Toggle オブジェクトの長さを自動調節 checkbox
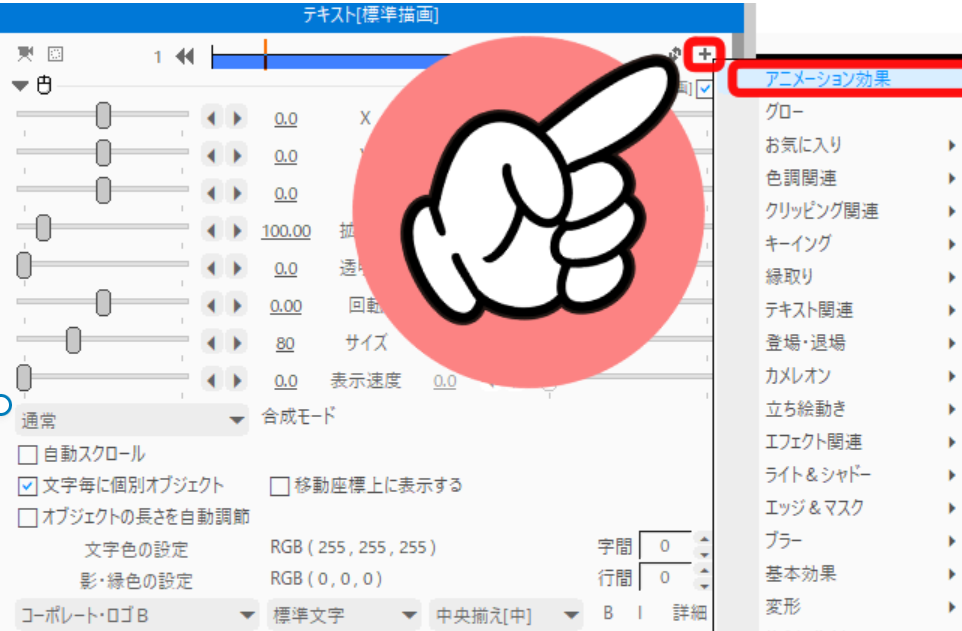962x631 pixels. (28, 517)
